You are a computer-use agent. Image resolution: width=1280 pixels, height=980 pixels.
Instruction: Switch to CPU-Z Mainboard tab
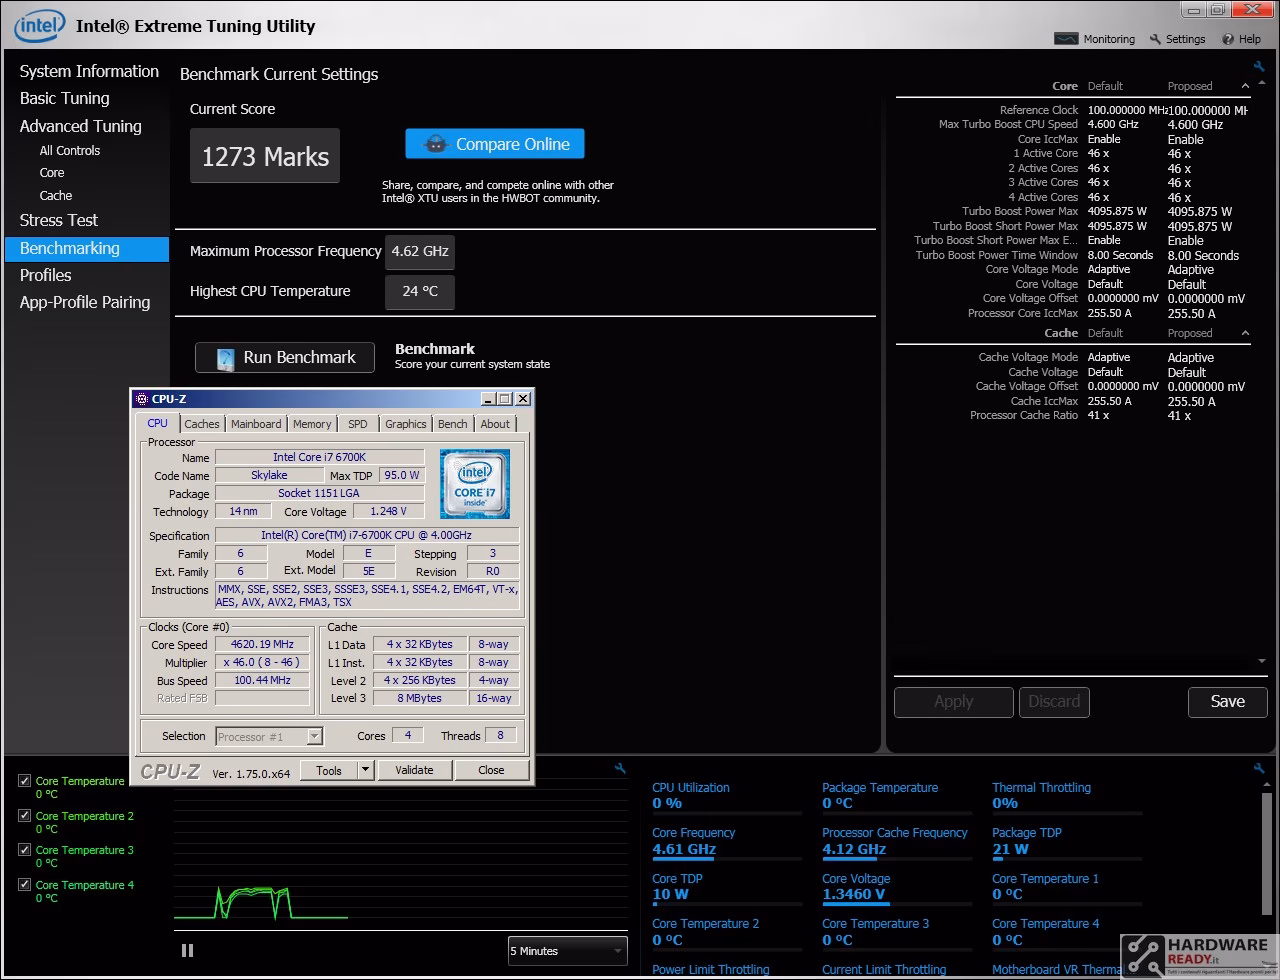(x=256, y=424)
